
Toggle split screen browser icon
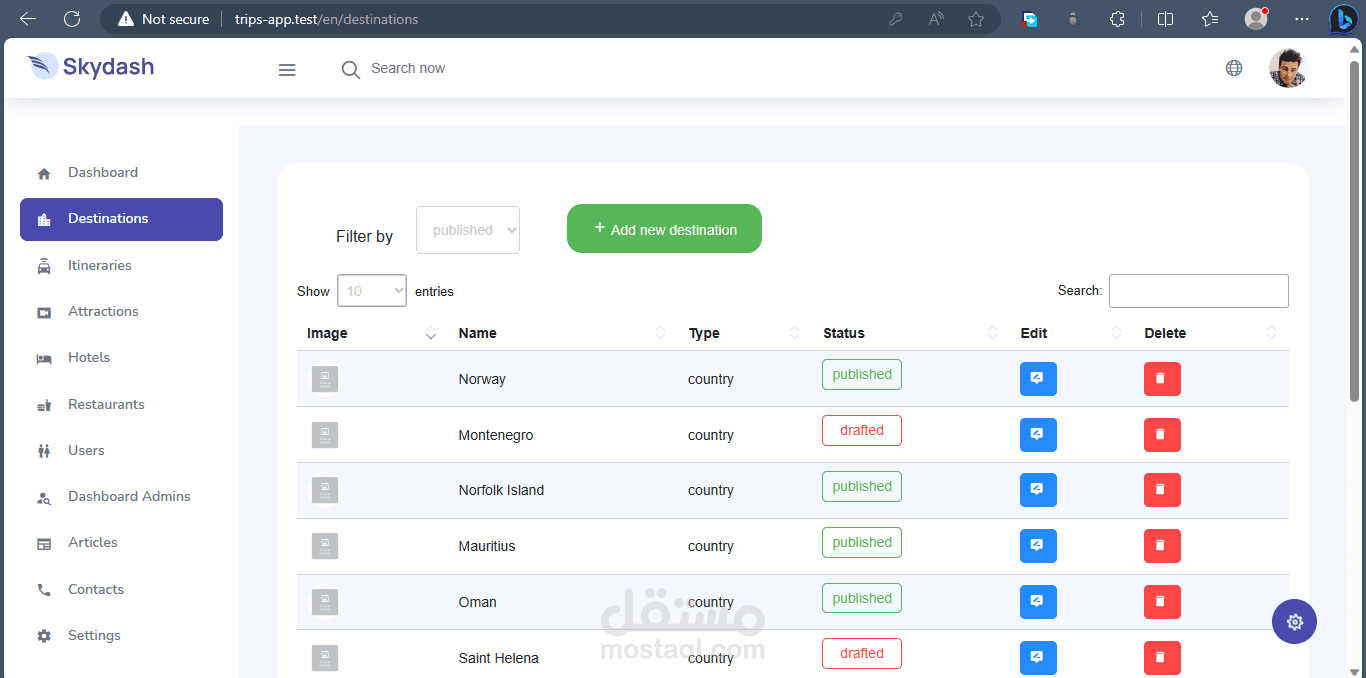1165,19
